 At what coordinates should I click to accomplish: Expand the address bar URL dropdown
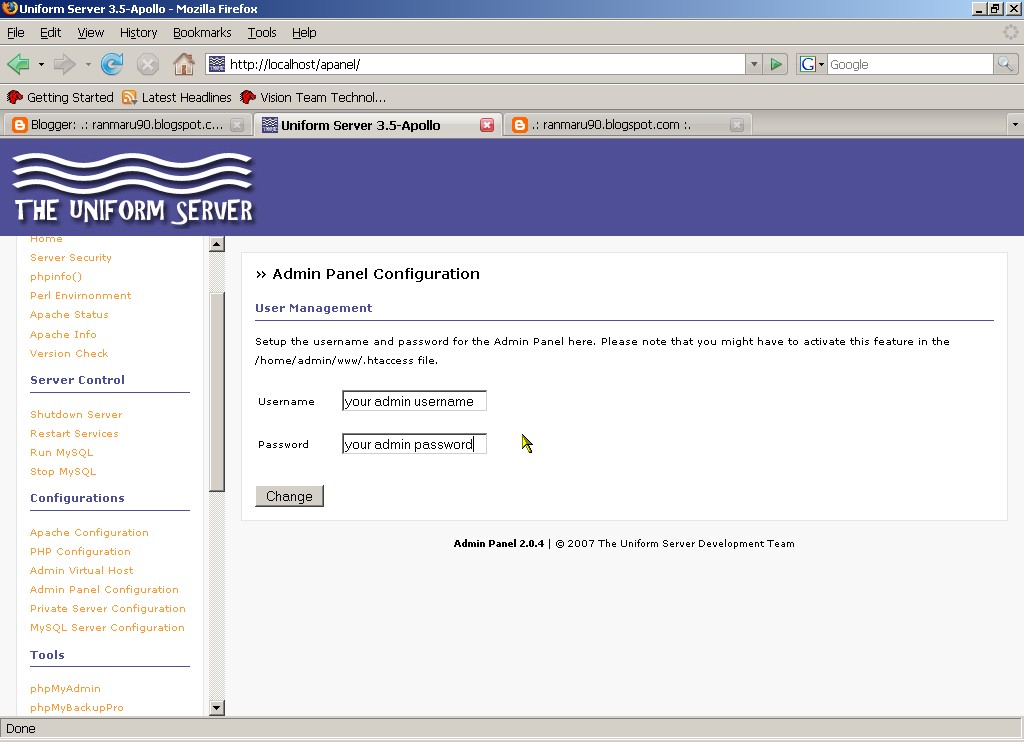[754, 64]
